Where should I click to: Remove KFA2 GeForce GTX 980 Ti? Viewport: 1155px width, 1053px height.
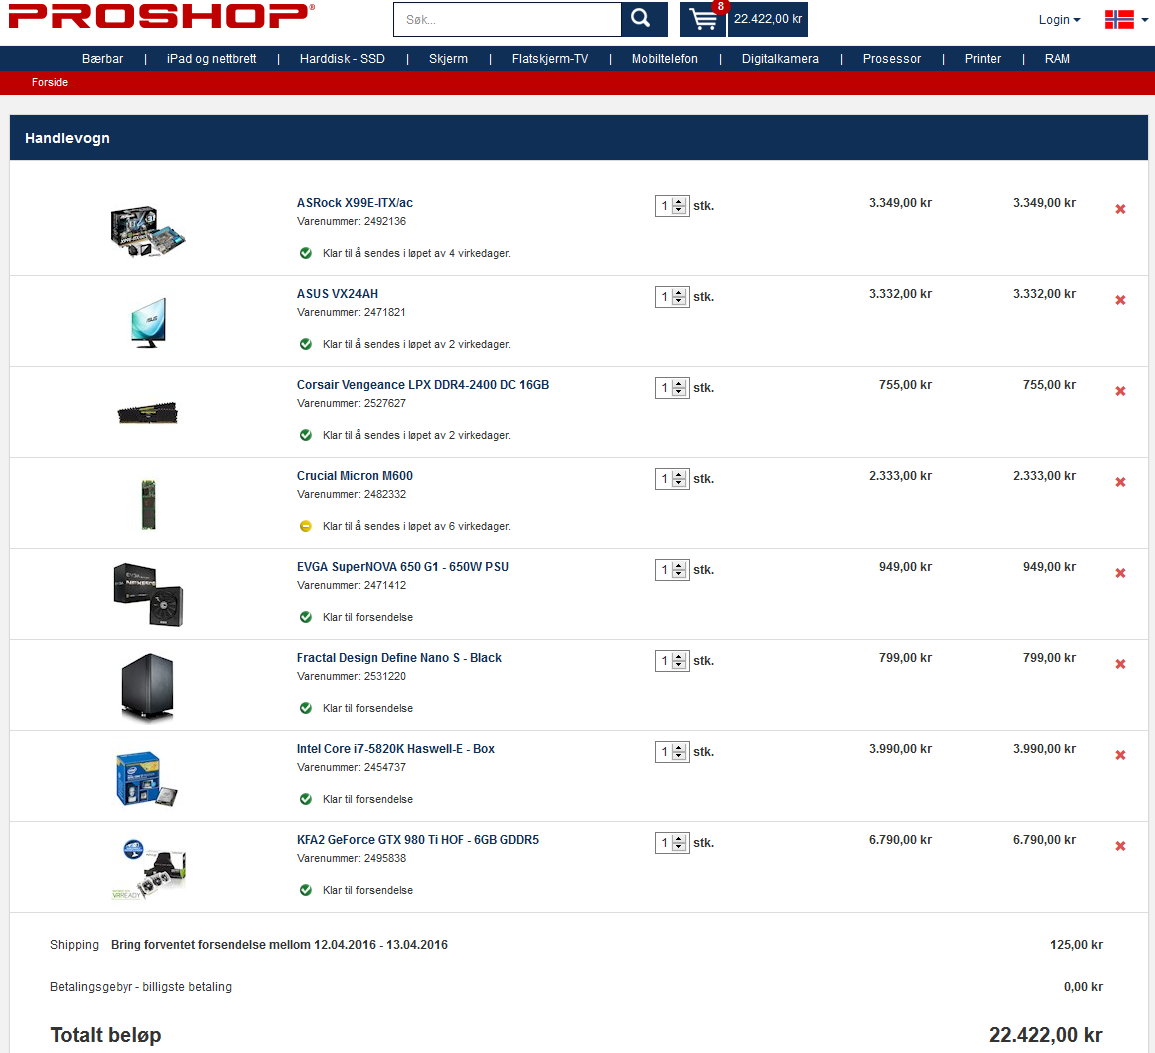click(1120, 845)
